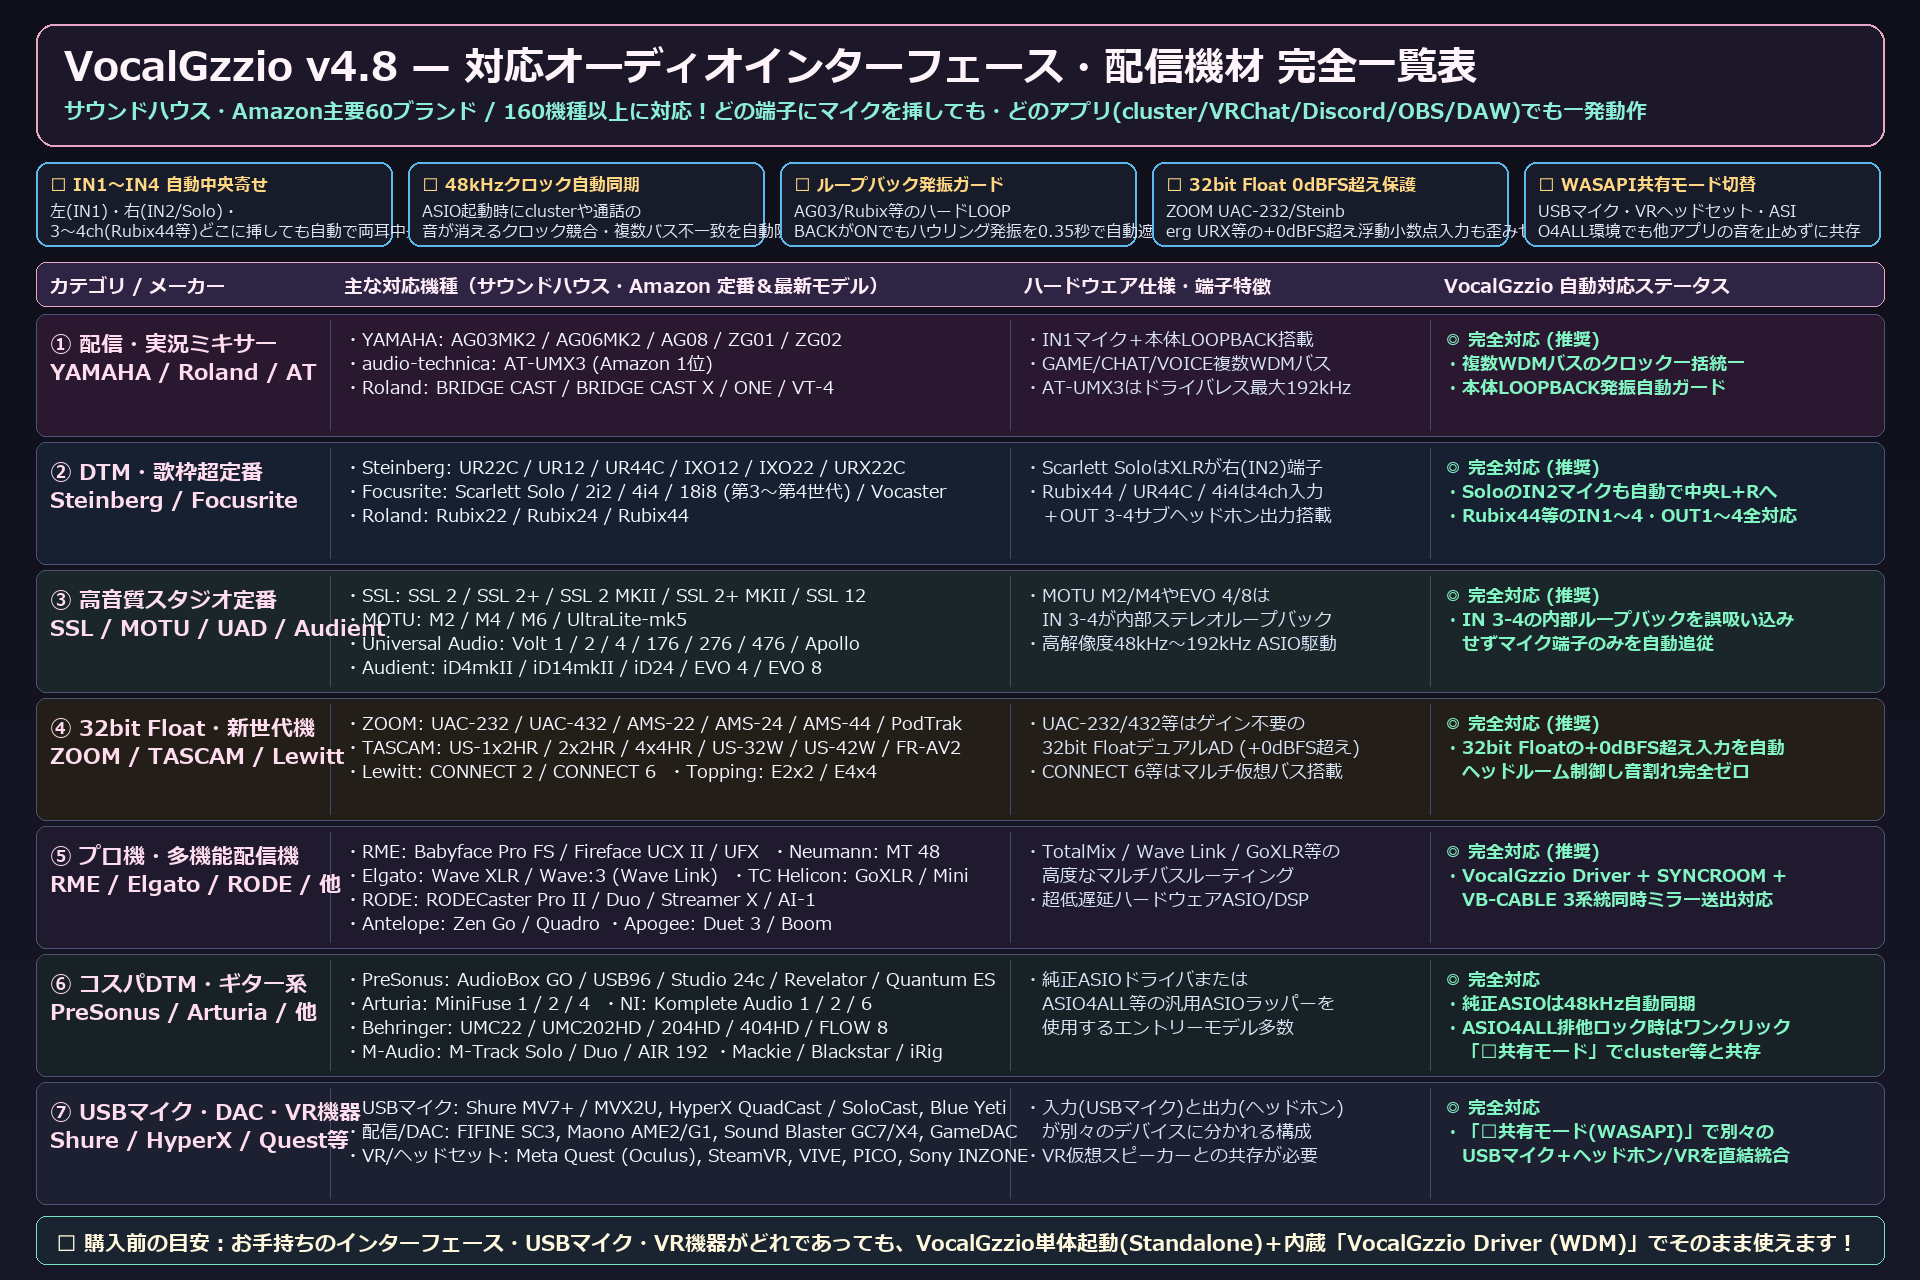1920x1280 pixels.
Task: Select category '② DTM・歌枠超定番'
Action: pyautogui.click(x=156, y=472)
